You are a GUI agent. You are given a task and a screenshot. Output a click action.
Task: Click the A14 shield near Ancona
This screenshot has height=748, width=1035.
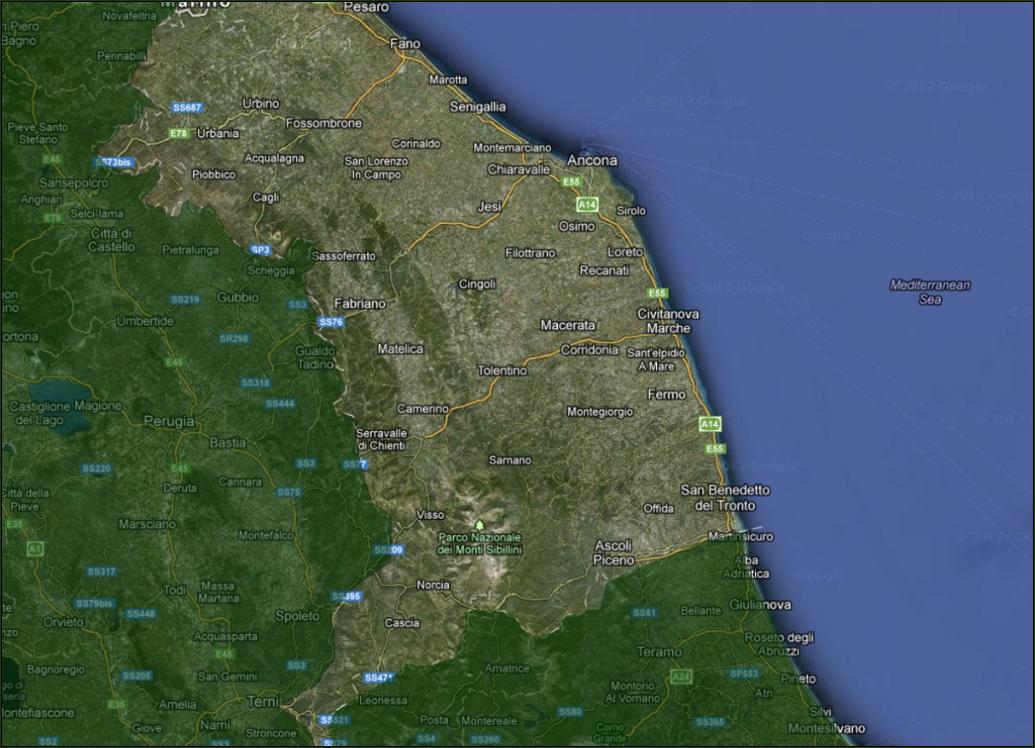(x=587, y=204)
